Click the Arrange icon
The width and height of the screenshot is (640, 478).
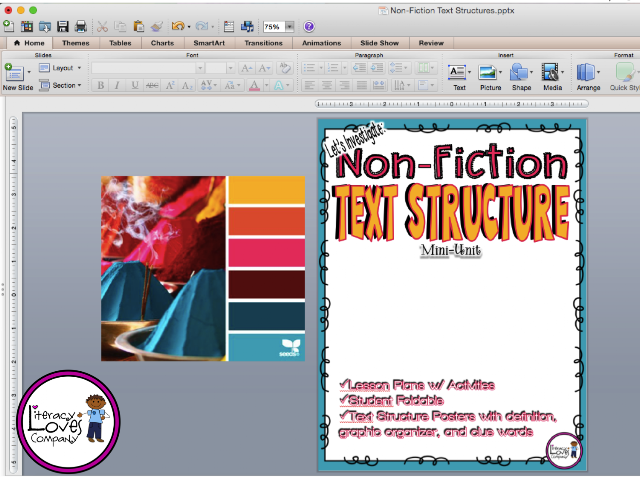click(588, 77)
